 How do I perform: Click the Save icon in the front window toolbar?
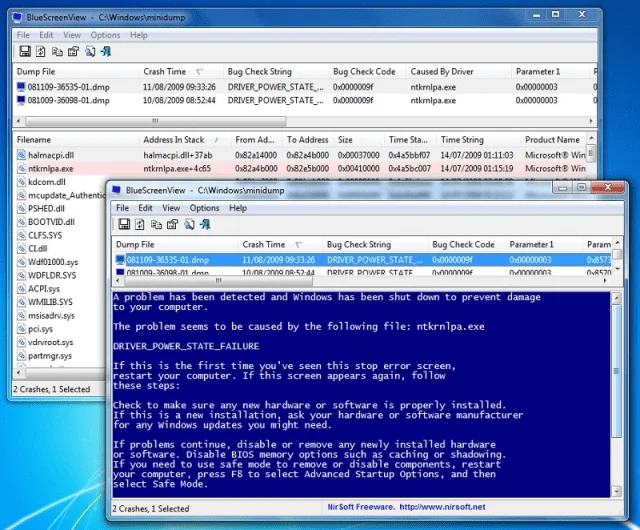(x=123, y=226)
